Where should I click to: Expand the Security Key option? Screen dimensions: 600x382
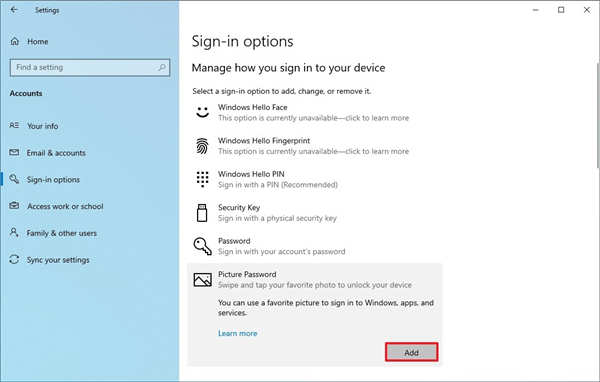pyautogui.click(x=314, y=213)
